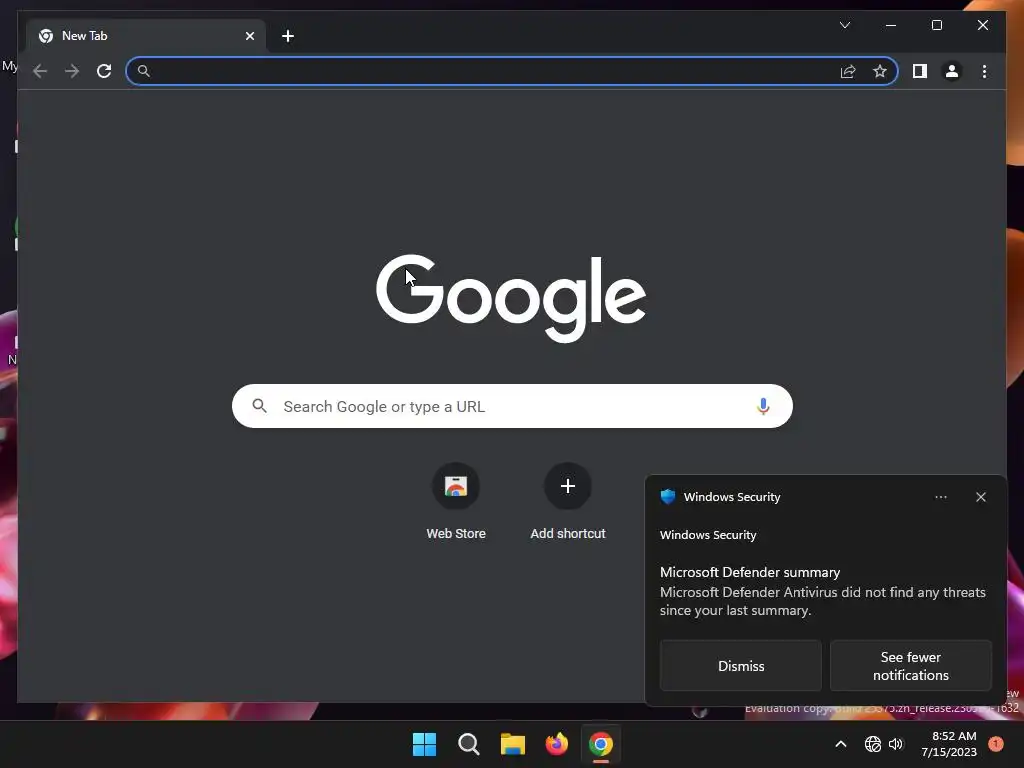Click the Windows Security shield icon
1024x768 pixels.
pos(667,497)
